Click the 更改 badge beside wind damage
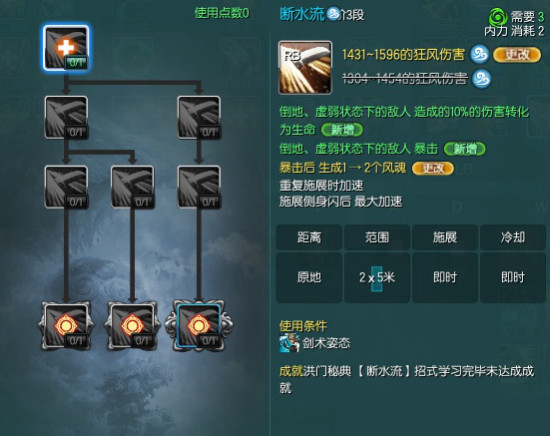Image resolution: width=550 pixels, height=436 pixels. [x=517, y=55]
